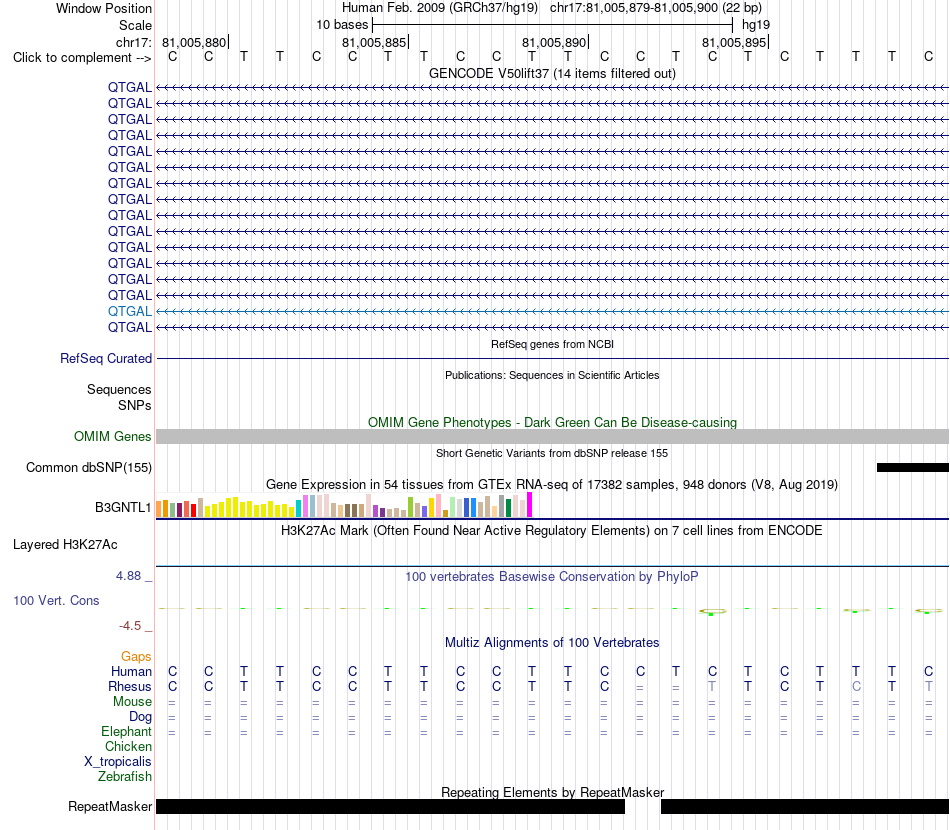Open 'OMIM Gene Phenotypes - Dark Green' track title

(x=552, y=422)
